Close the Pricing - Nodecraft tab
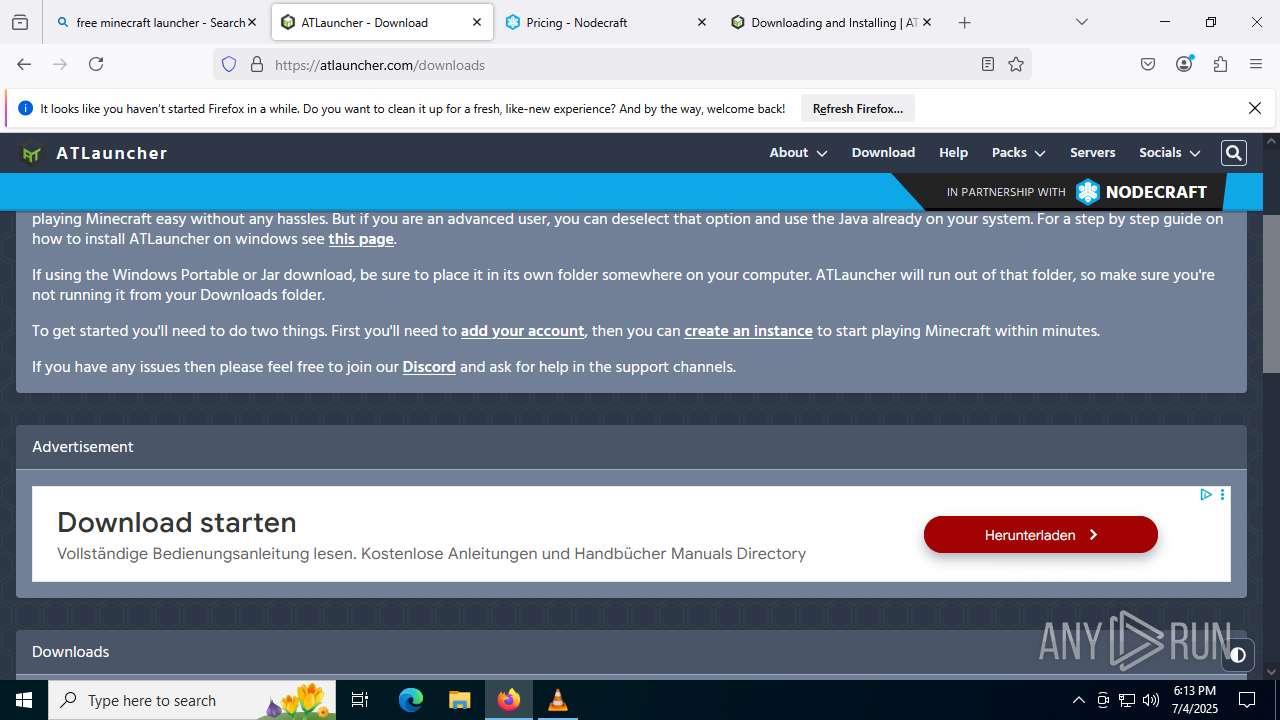Image resolution: width=1280 pixels, height=720 pixels. coord(701,22)
